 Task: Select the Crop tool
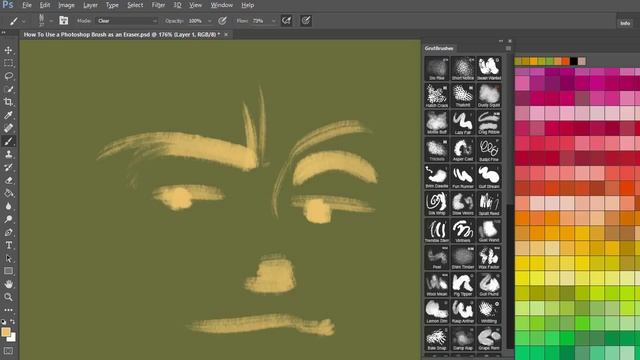(x=8, y=102)
